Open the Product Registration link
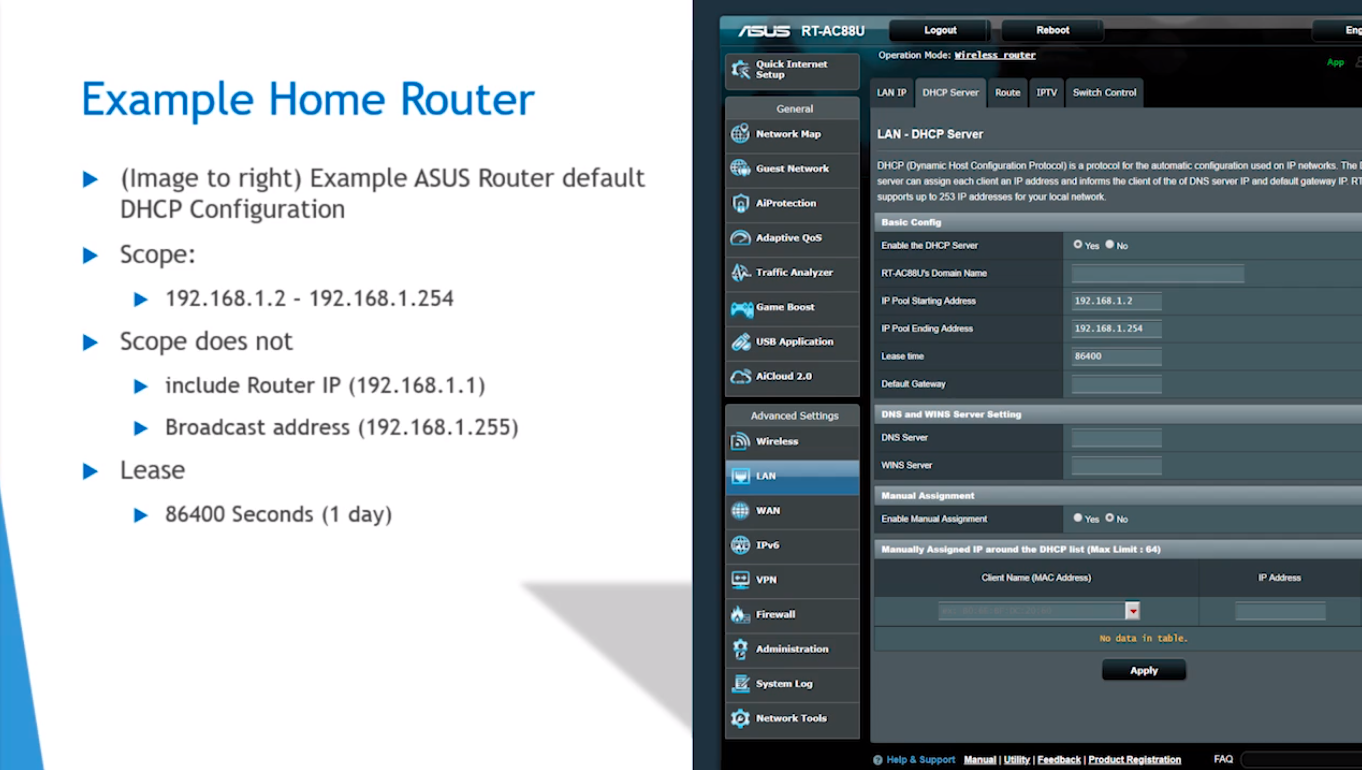 pos(1134,760)
